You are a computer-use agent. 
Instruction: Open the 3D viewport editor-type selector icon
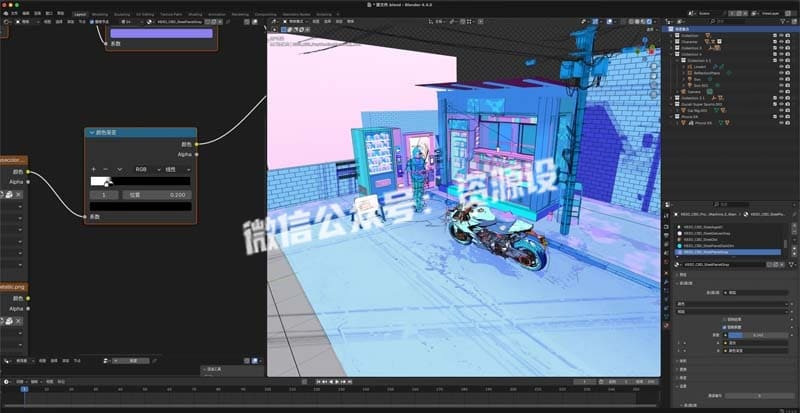274,22
